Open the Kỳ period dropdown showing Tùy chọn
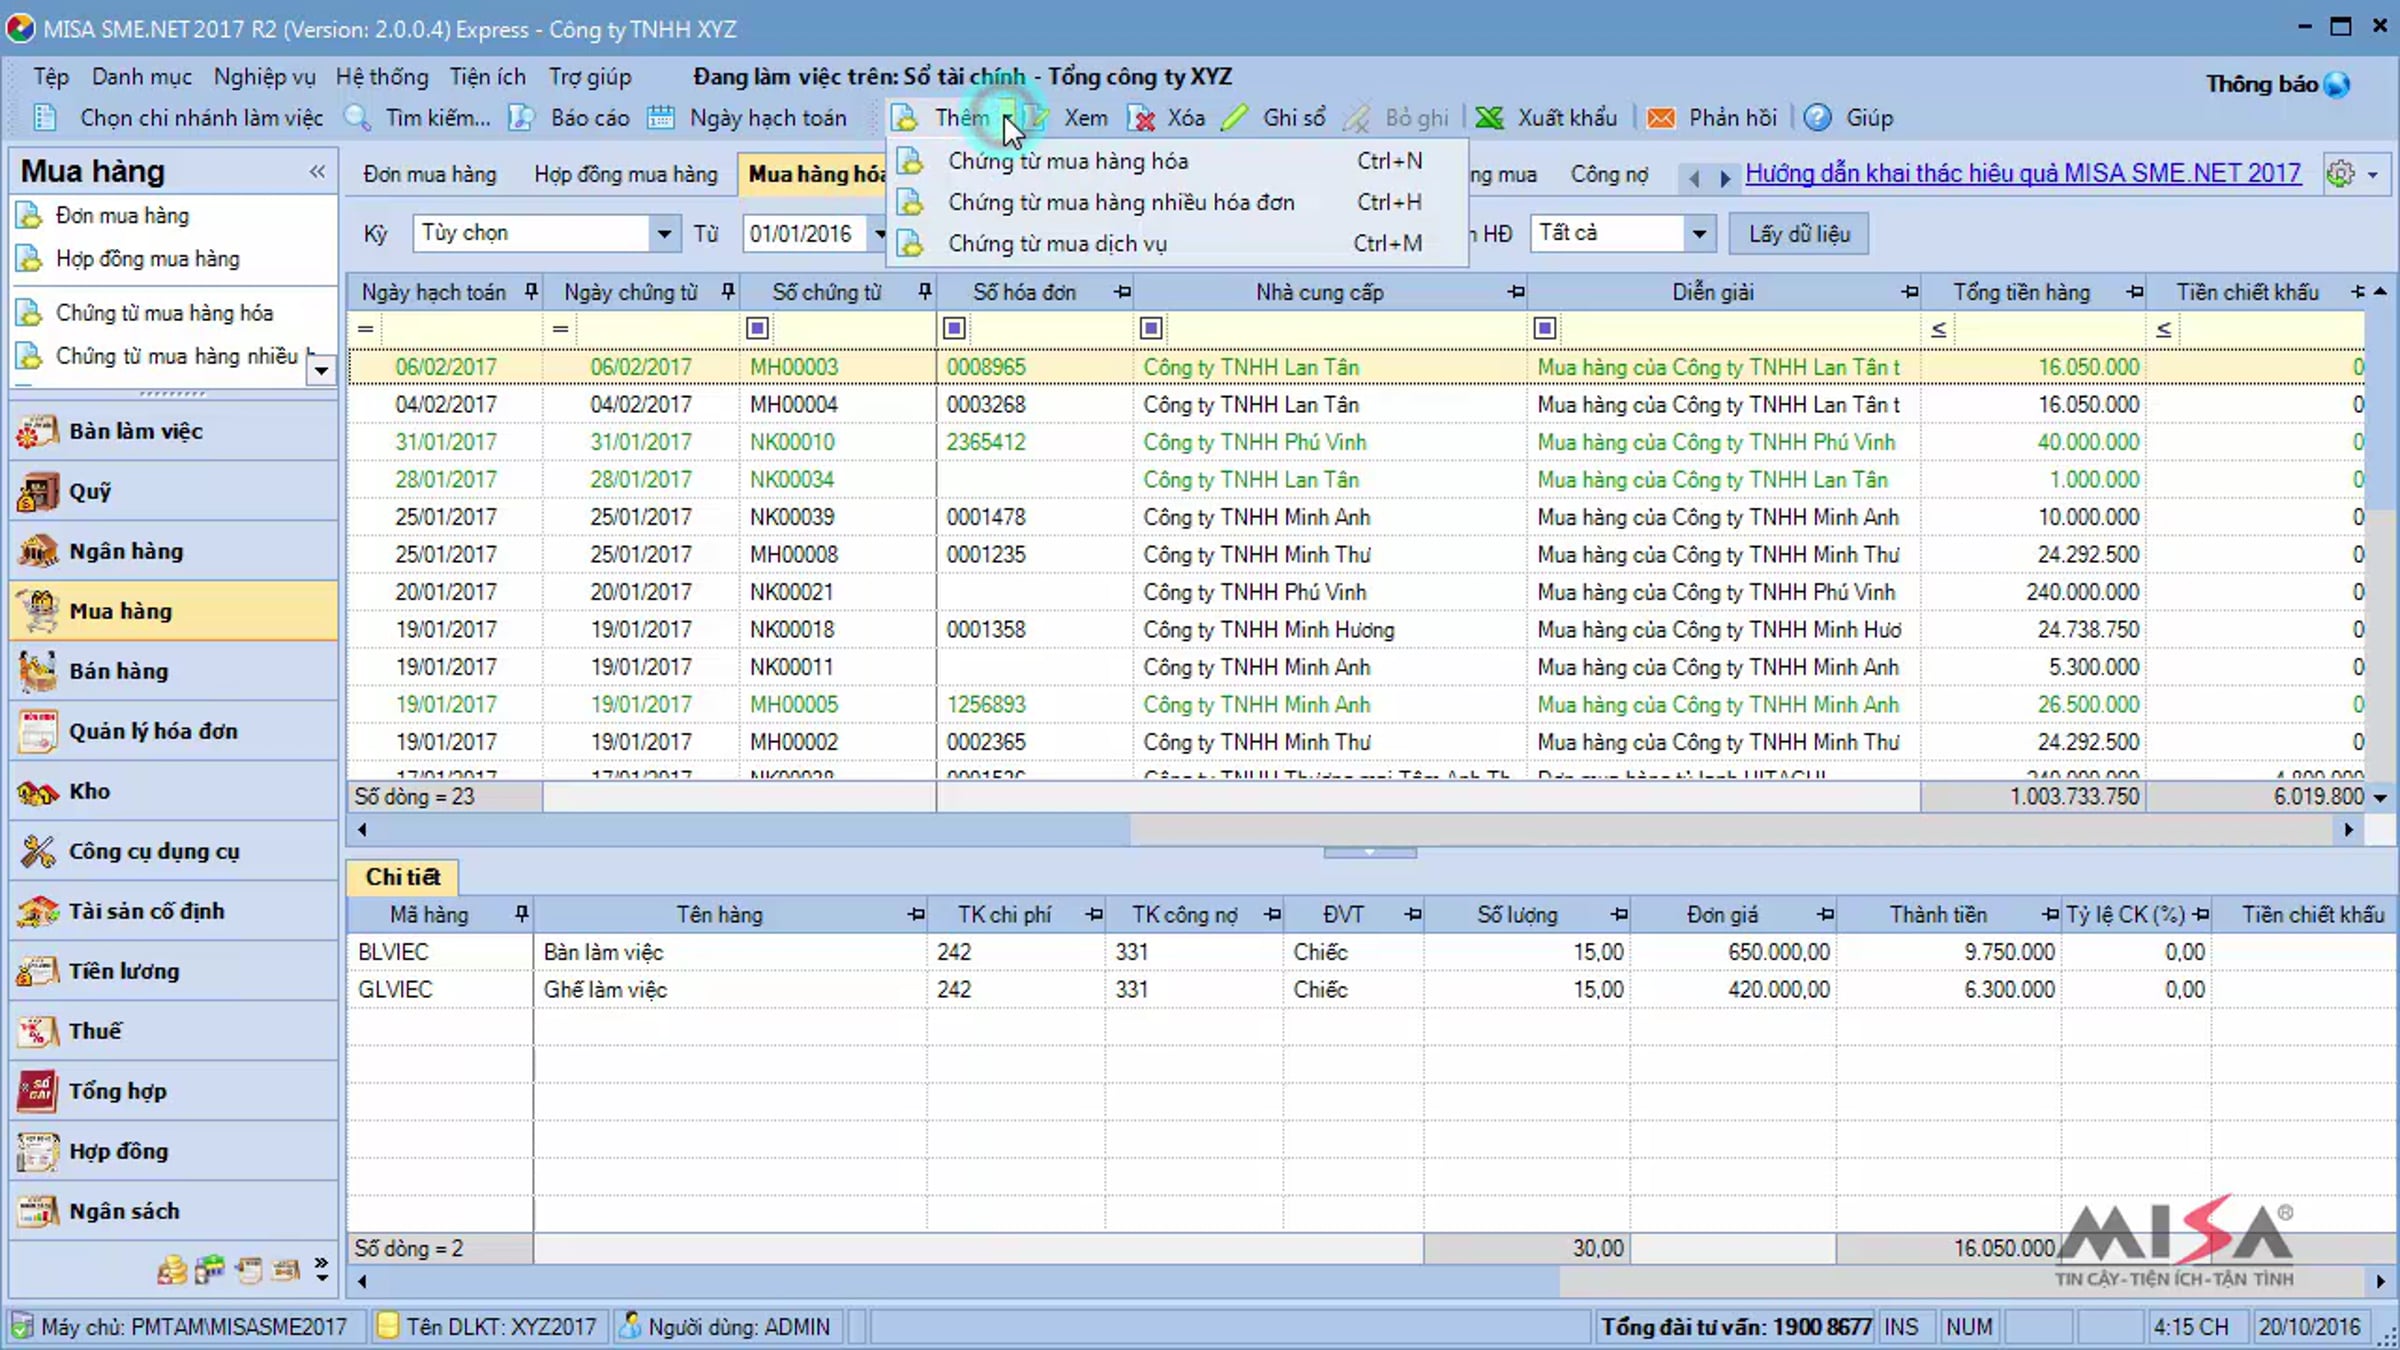This screenshot has height=1350, width=2400. (x=664, y=234)
